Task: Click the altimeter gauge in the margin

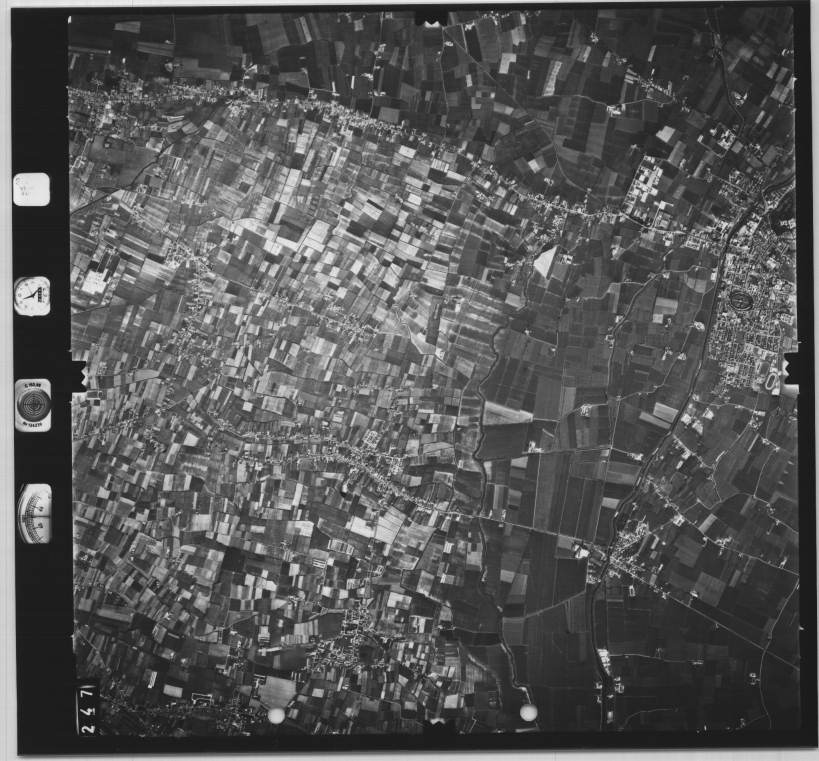Action: point(34,513)
